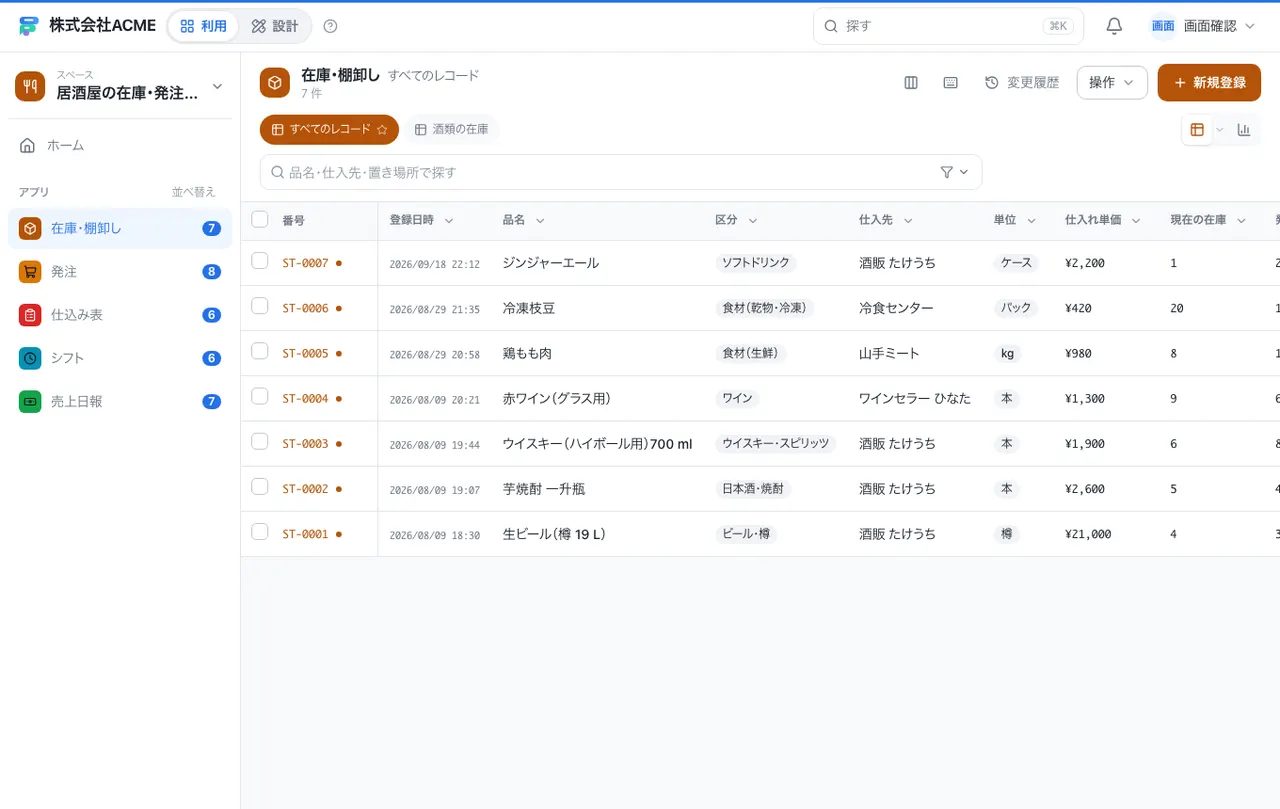
Task: Click the column layout icon in header
Action: tap(911, 83)
